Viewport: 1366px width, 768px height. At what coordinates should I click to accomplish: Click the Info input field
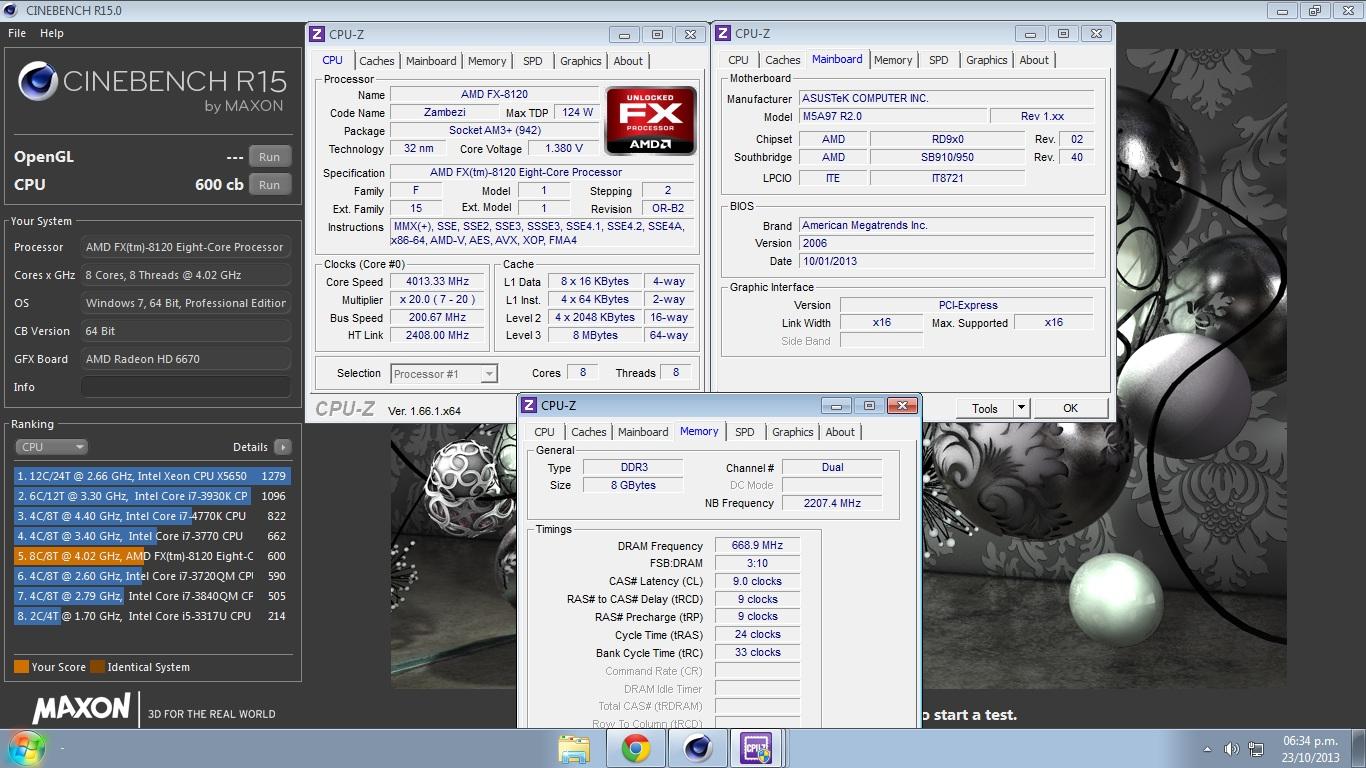(x=186, y=387)
